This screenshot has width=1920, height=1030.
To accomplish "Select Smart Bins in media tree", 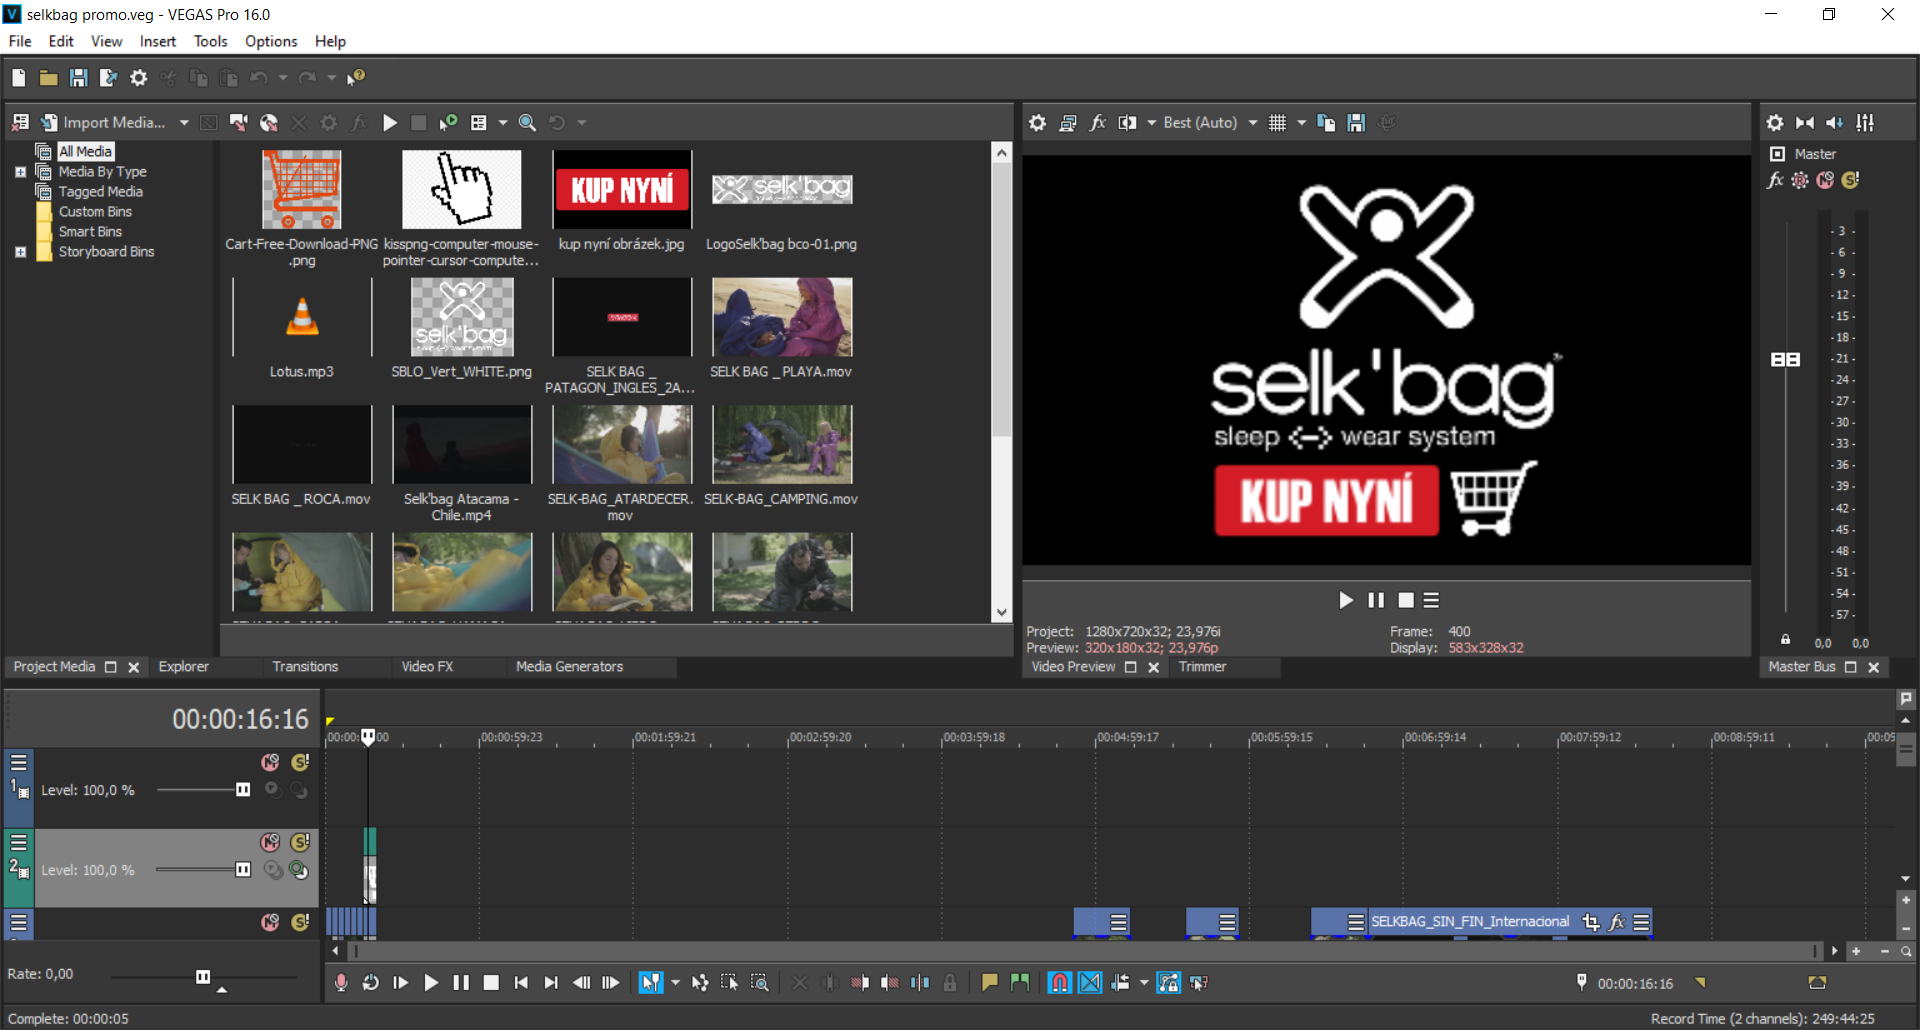I will pyautogui.click(x=90, y=232).
